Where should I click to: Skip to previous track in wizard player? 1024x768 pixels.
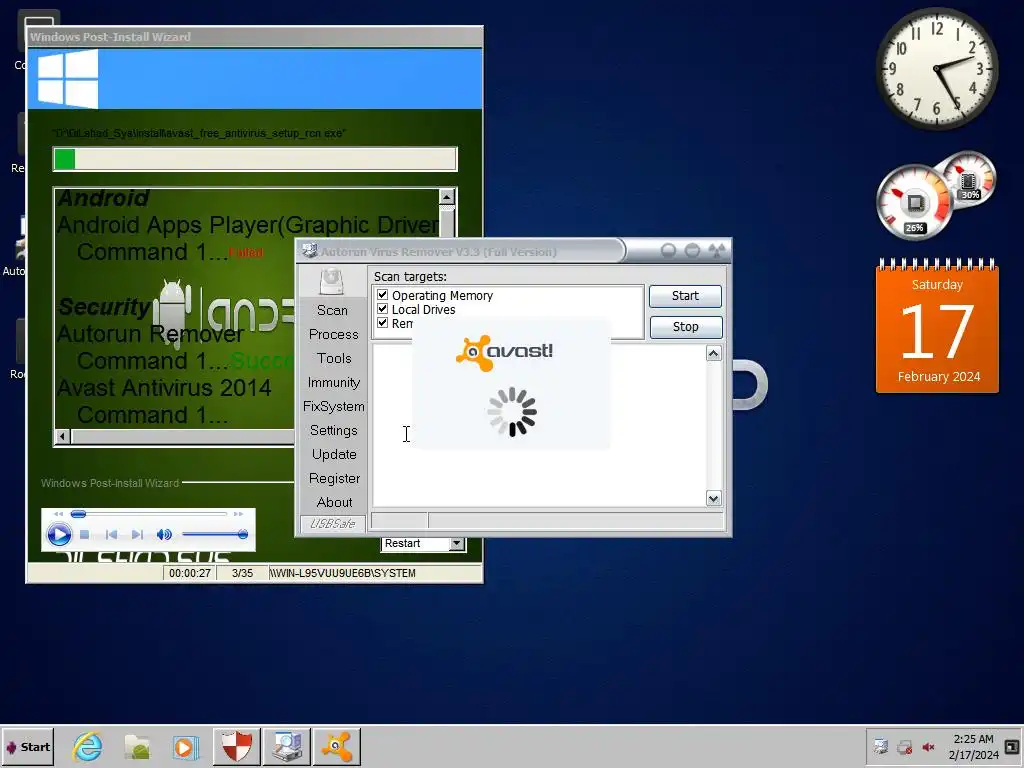[112, 534]
